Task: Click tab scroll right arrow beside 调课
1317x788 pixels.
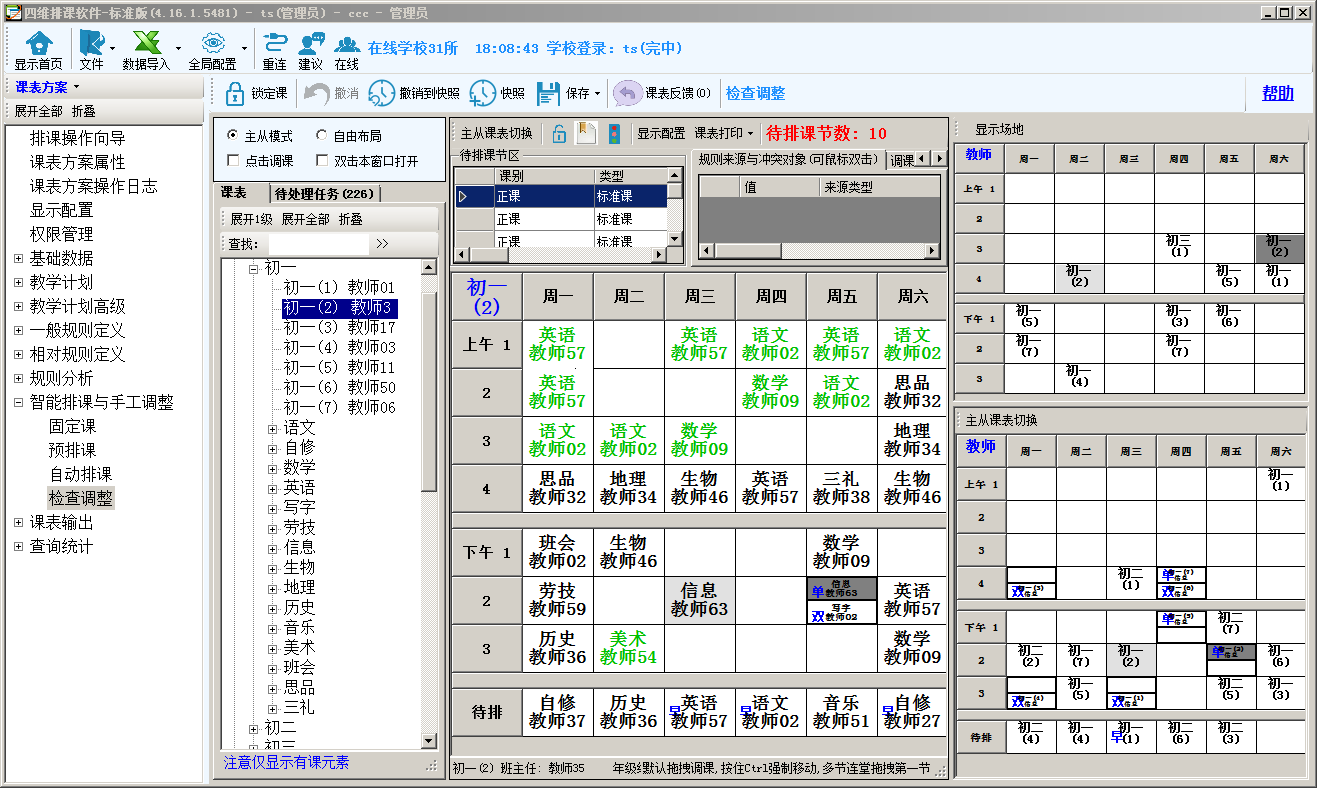Action: tap(941, 159)
